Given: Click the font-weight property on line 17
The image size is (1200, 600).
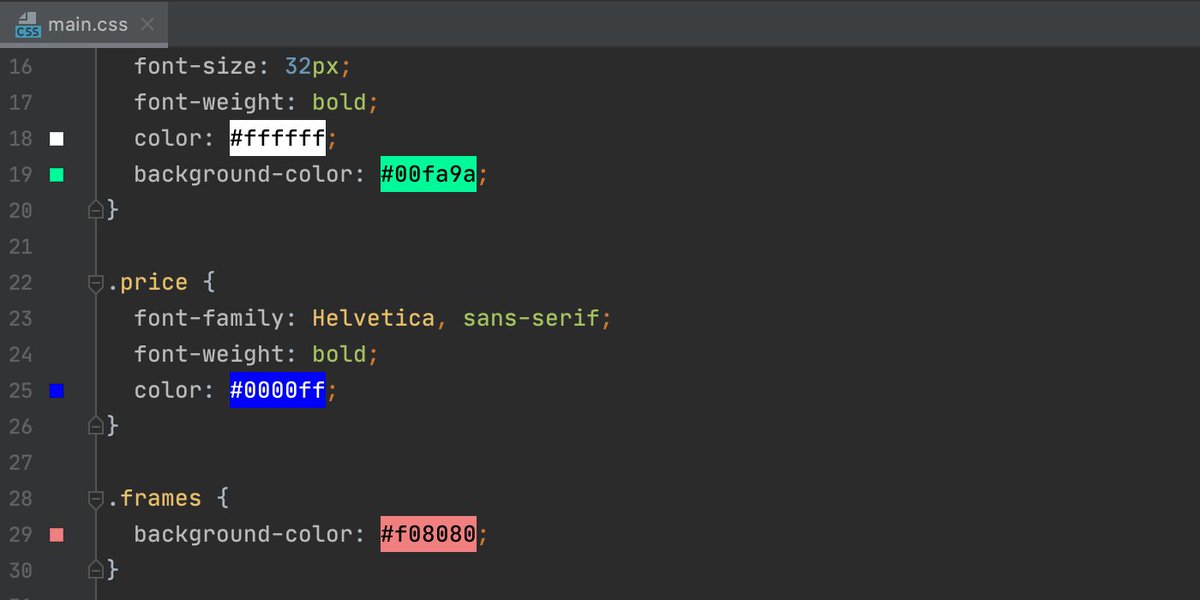Looking at the screenshot, I should pos(209,102).
